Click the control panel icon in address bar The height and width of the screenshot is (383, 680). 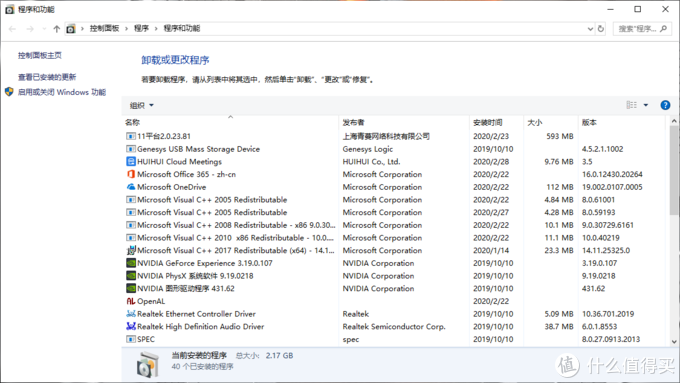(71, 29)
